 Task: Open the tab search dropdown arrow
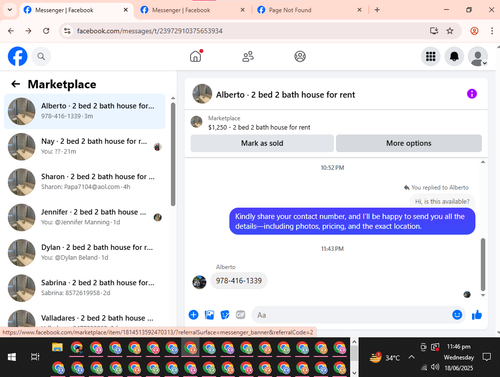click(x=10, y=10)
